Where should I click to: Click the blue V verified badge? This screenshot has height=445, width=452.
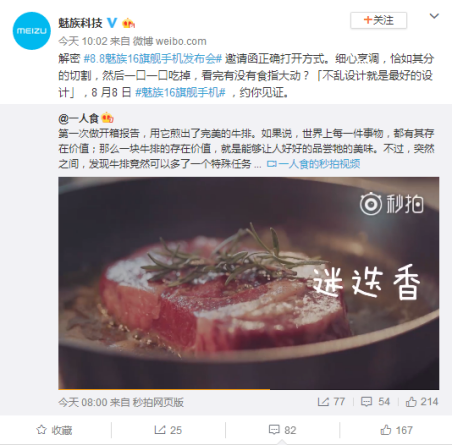coord(112,23)
